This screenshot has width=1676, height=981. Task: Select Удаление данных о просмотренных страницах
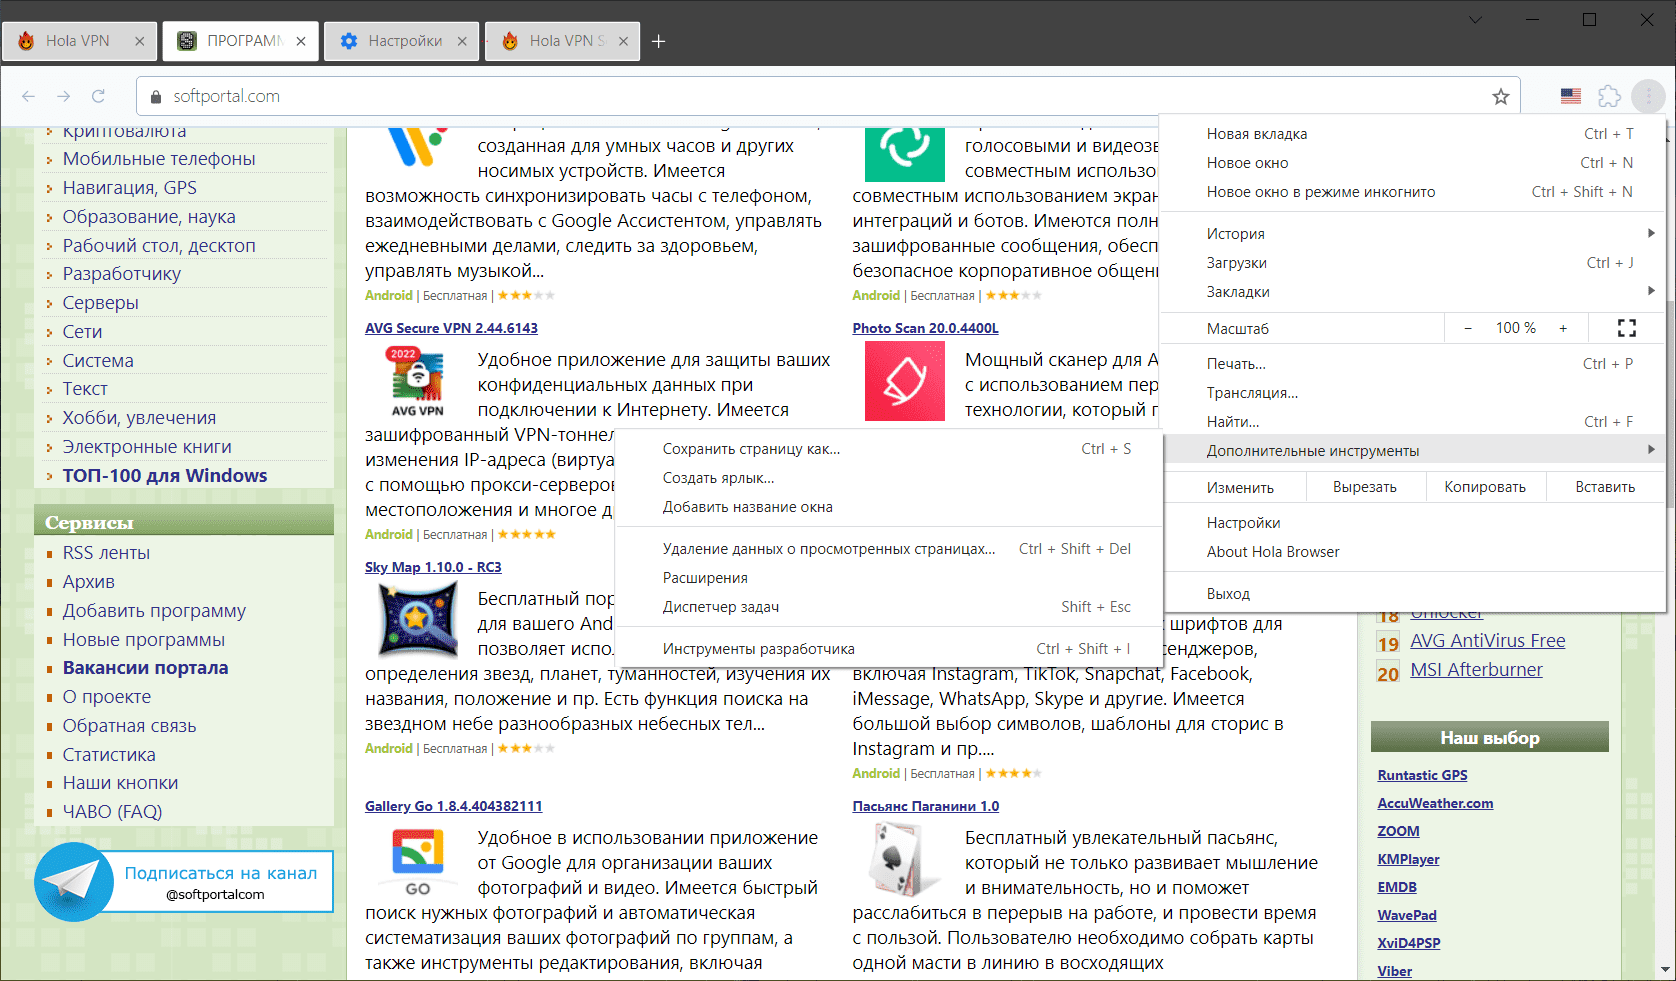[888, 549]
